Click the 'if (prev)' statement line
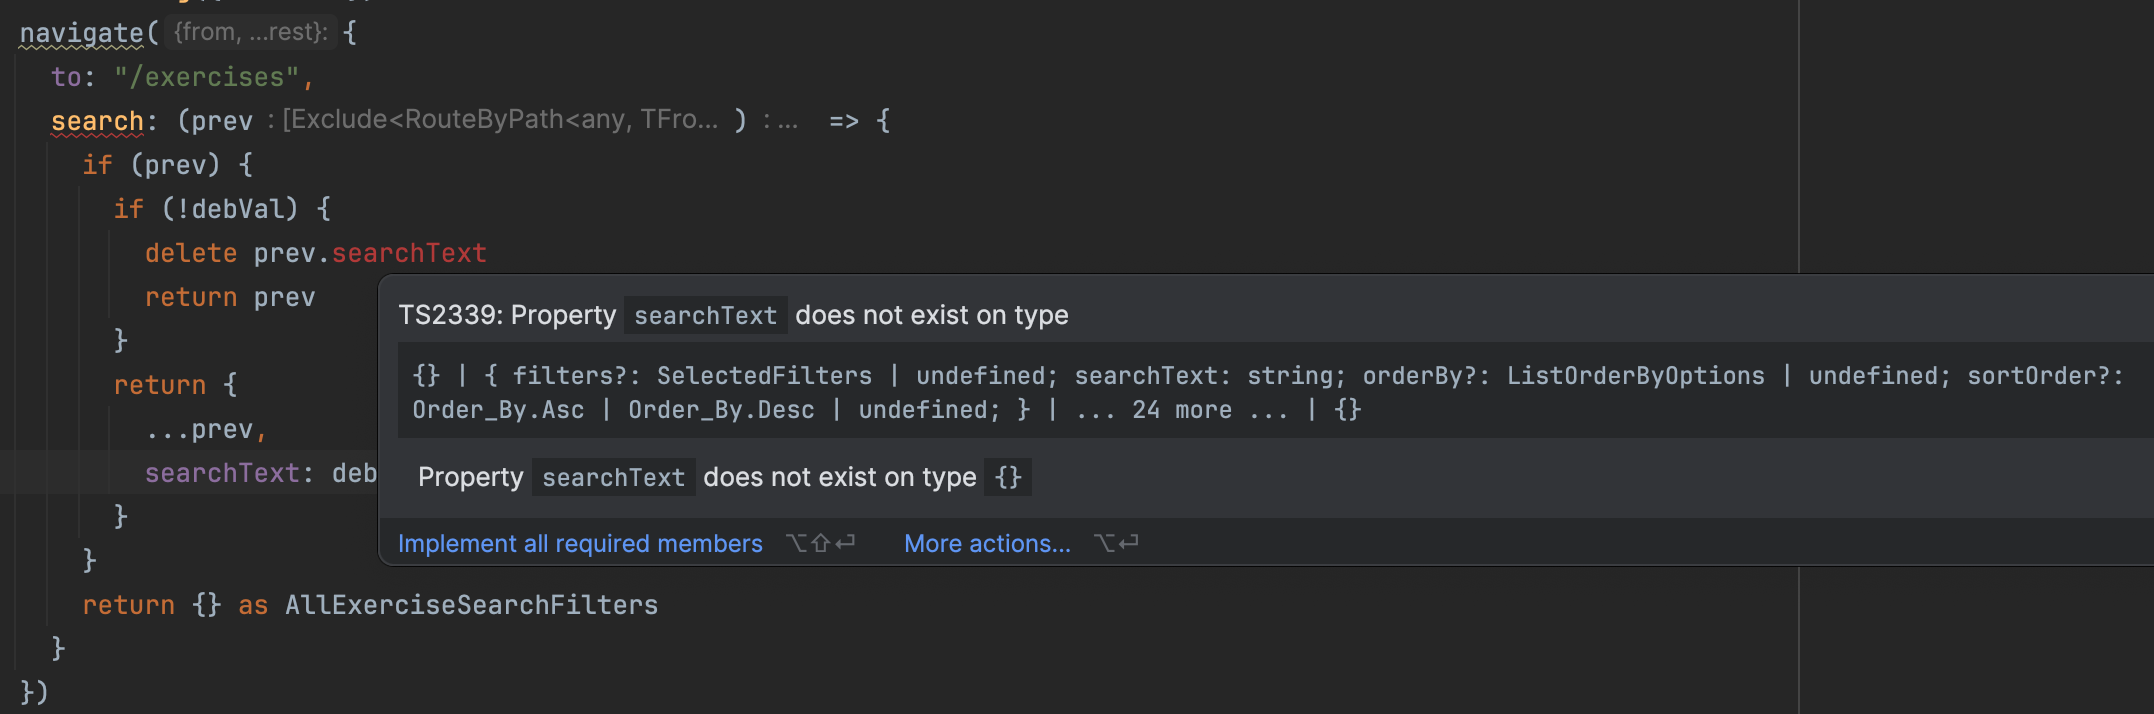Image resolution: width=2154 pixels, height=714 pixels. coord(167,165)
